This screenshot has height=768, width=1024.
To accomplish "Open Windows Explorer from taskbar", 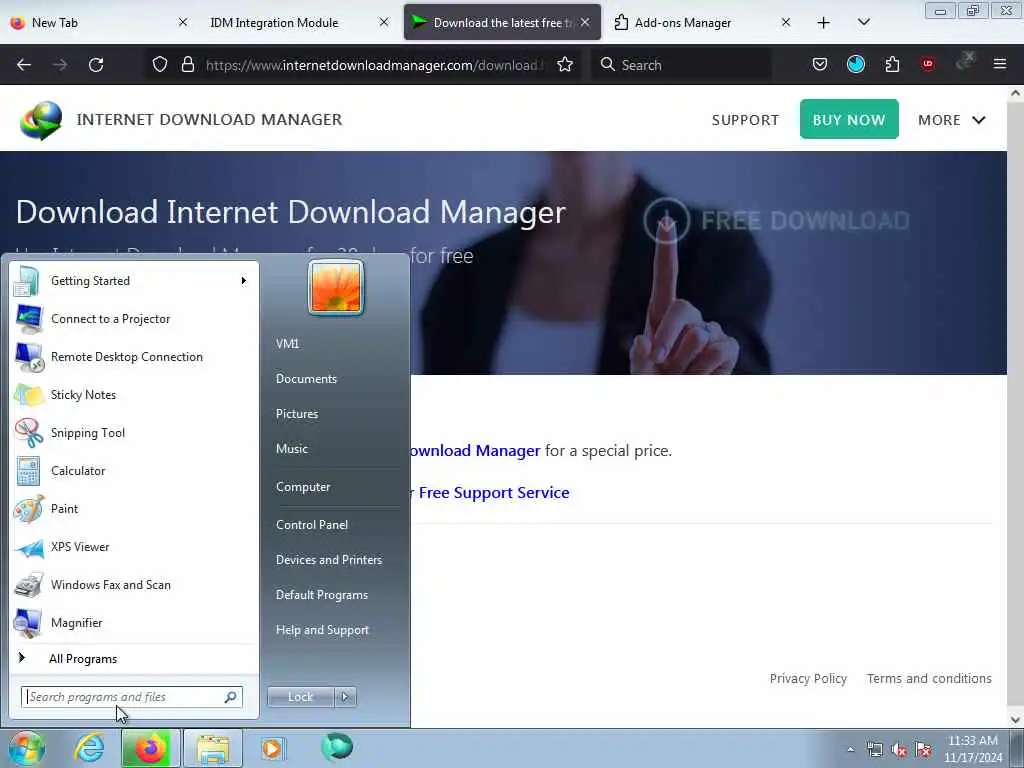I will point(213,748).
